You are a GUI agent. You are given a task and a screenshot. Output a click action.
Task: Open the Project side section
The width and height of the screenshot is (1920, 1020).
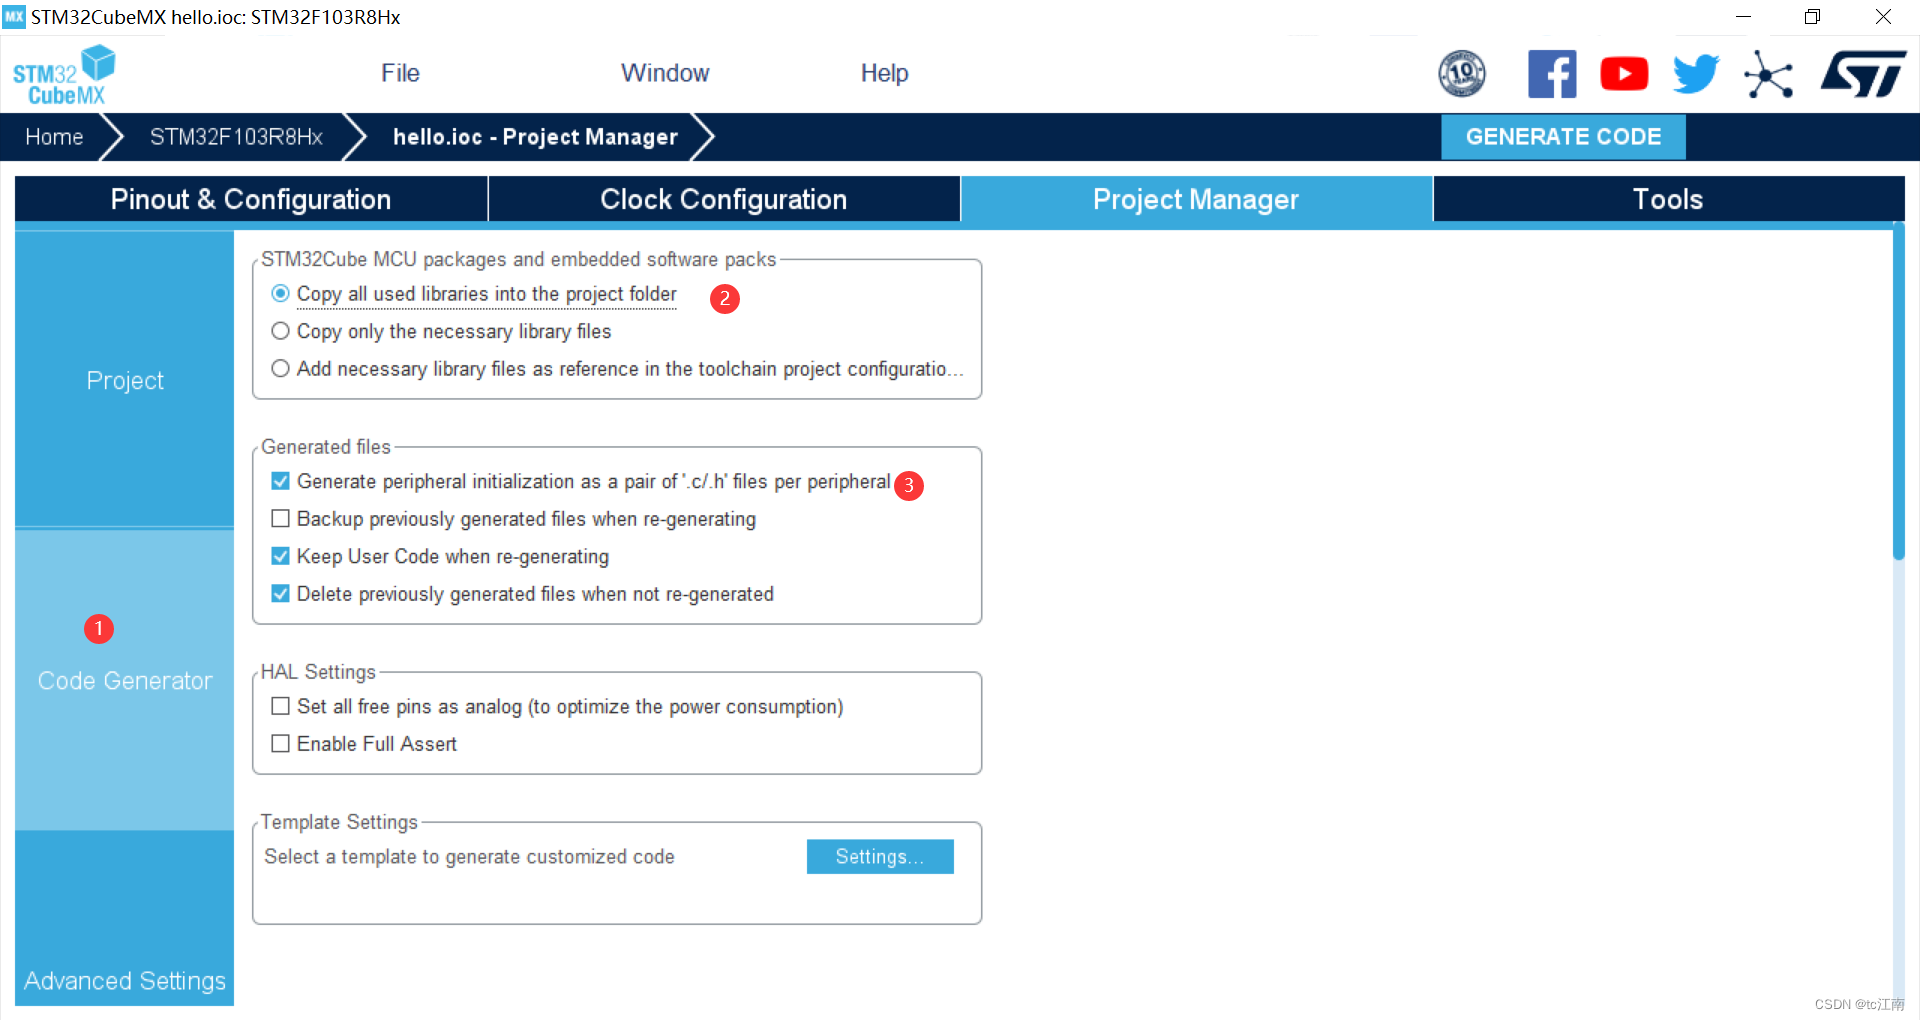[124, 380]
